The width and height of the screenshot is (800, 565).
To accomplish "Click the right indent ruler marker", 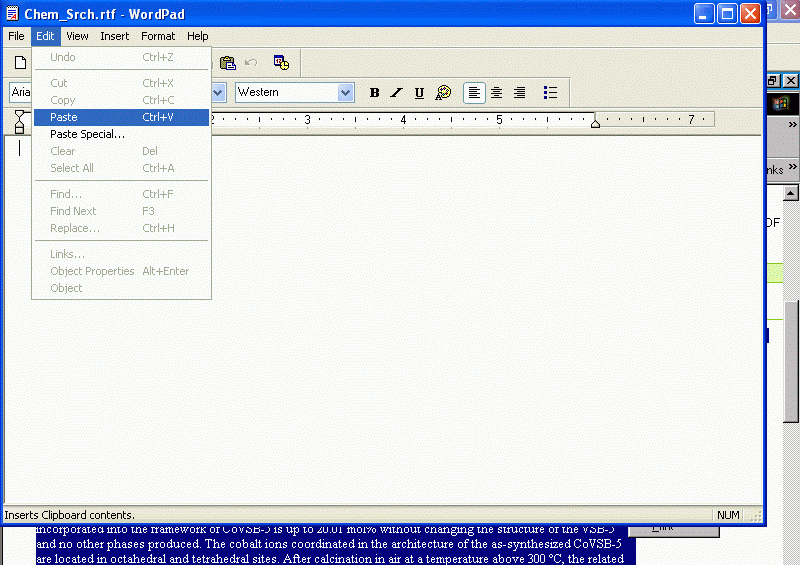I will [595, 124].
